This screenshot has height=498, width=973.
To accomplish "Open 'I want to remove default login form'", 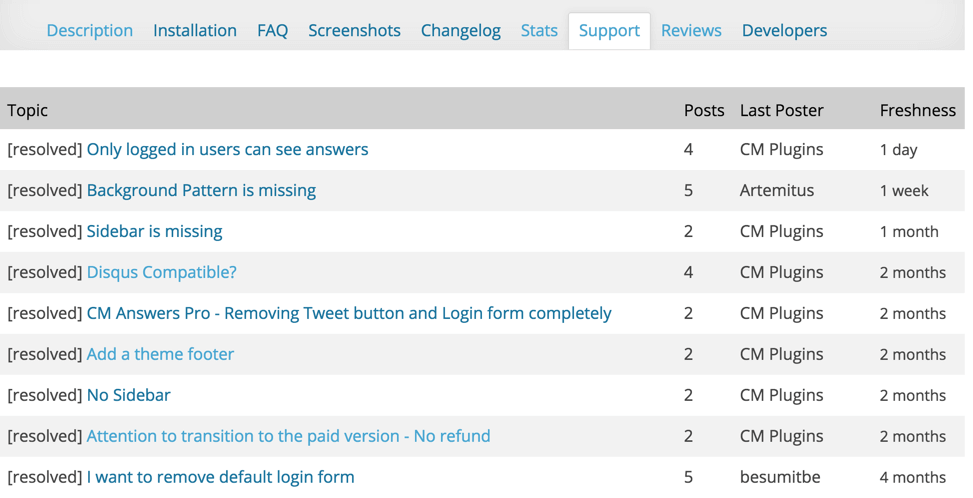I will 220,477.
